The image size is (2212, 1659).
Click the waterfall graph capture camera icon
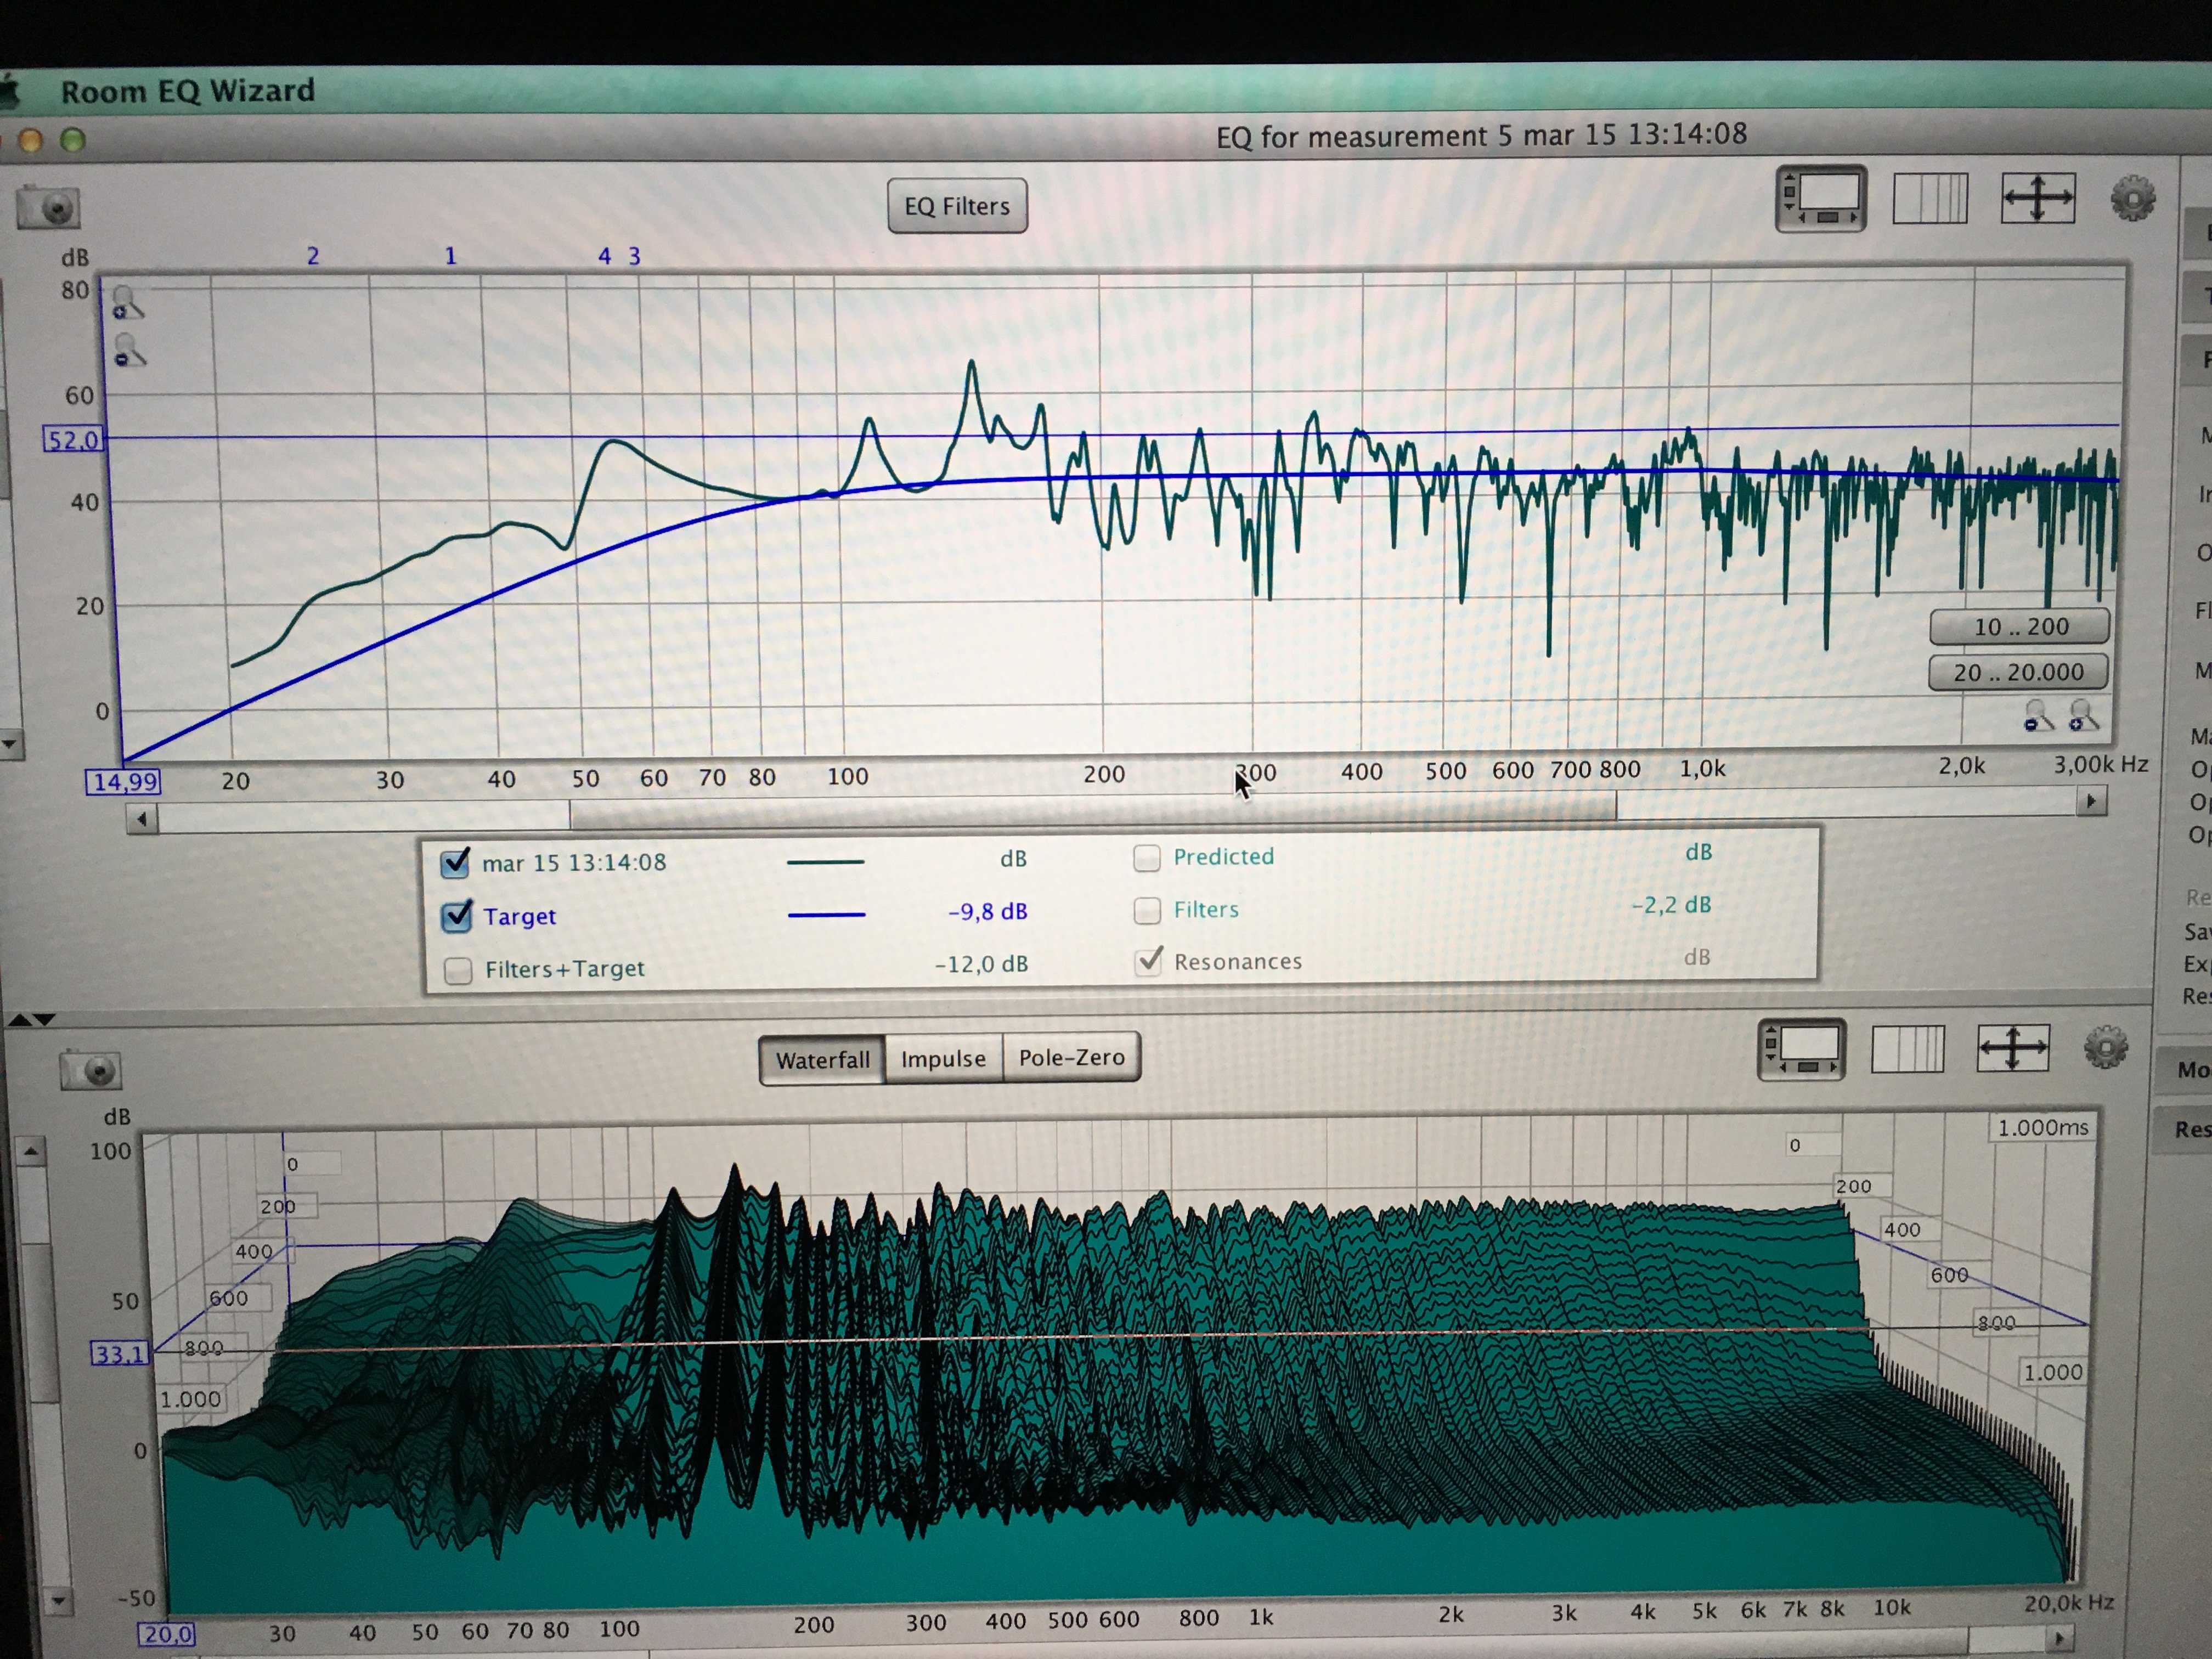coord(90,1071)
